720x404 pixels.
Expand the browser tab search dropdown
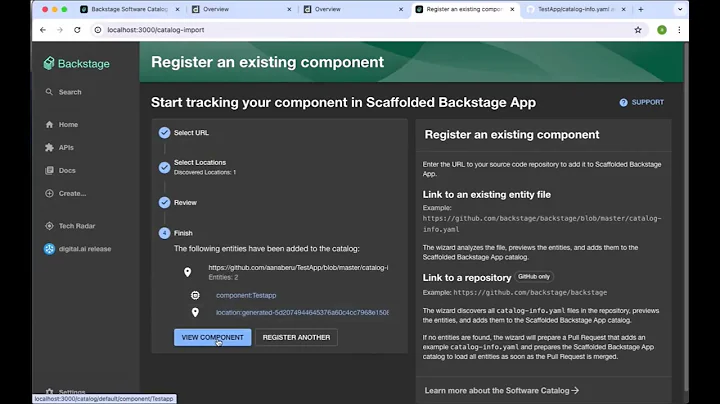click(x=680, y=9)
